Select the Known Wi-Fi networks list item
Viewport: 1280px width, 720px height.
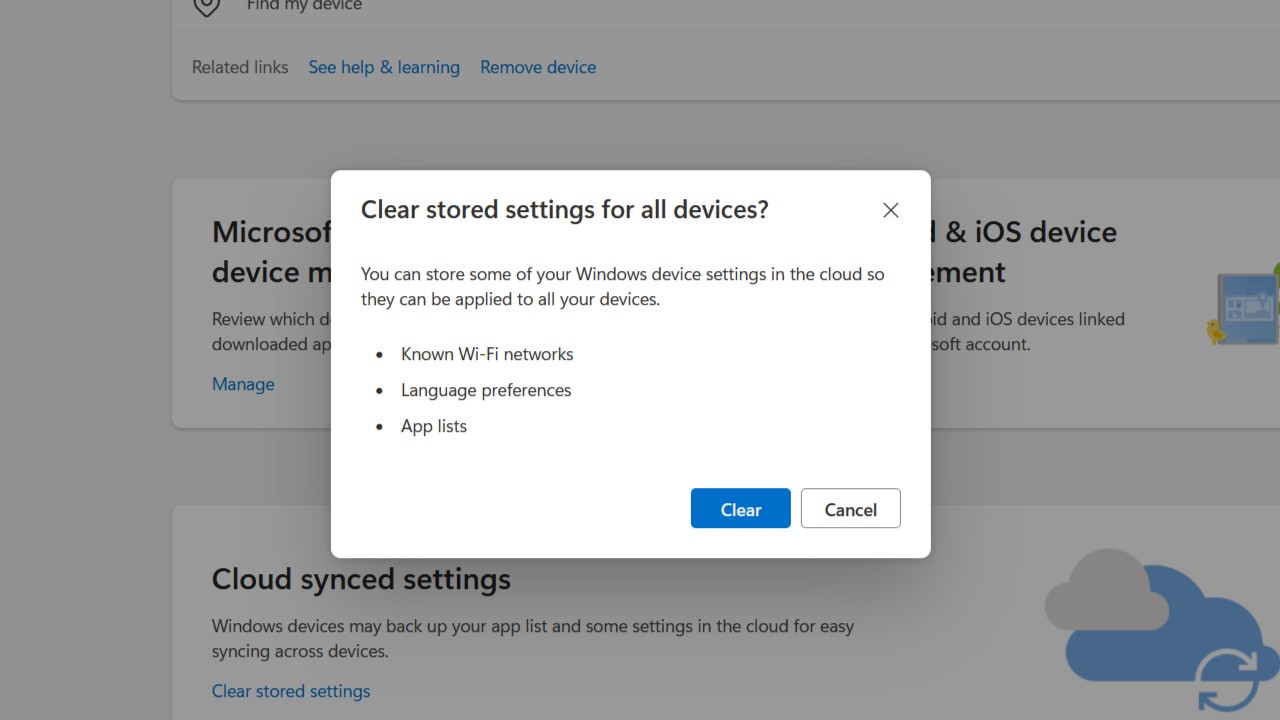tap(487, 354)
